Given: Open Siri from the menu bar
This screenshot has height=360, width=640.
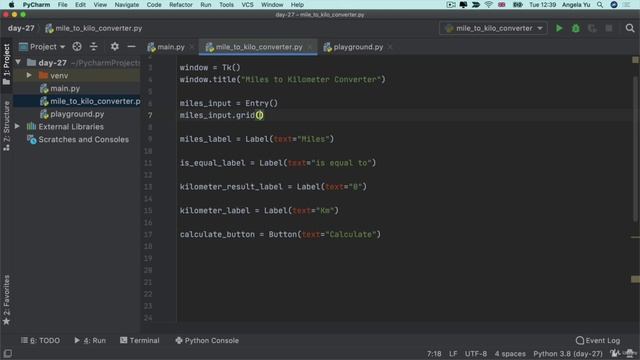Looking at the screenshot, I should (x=614, y=5).
